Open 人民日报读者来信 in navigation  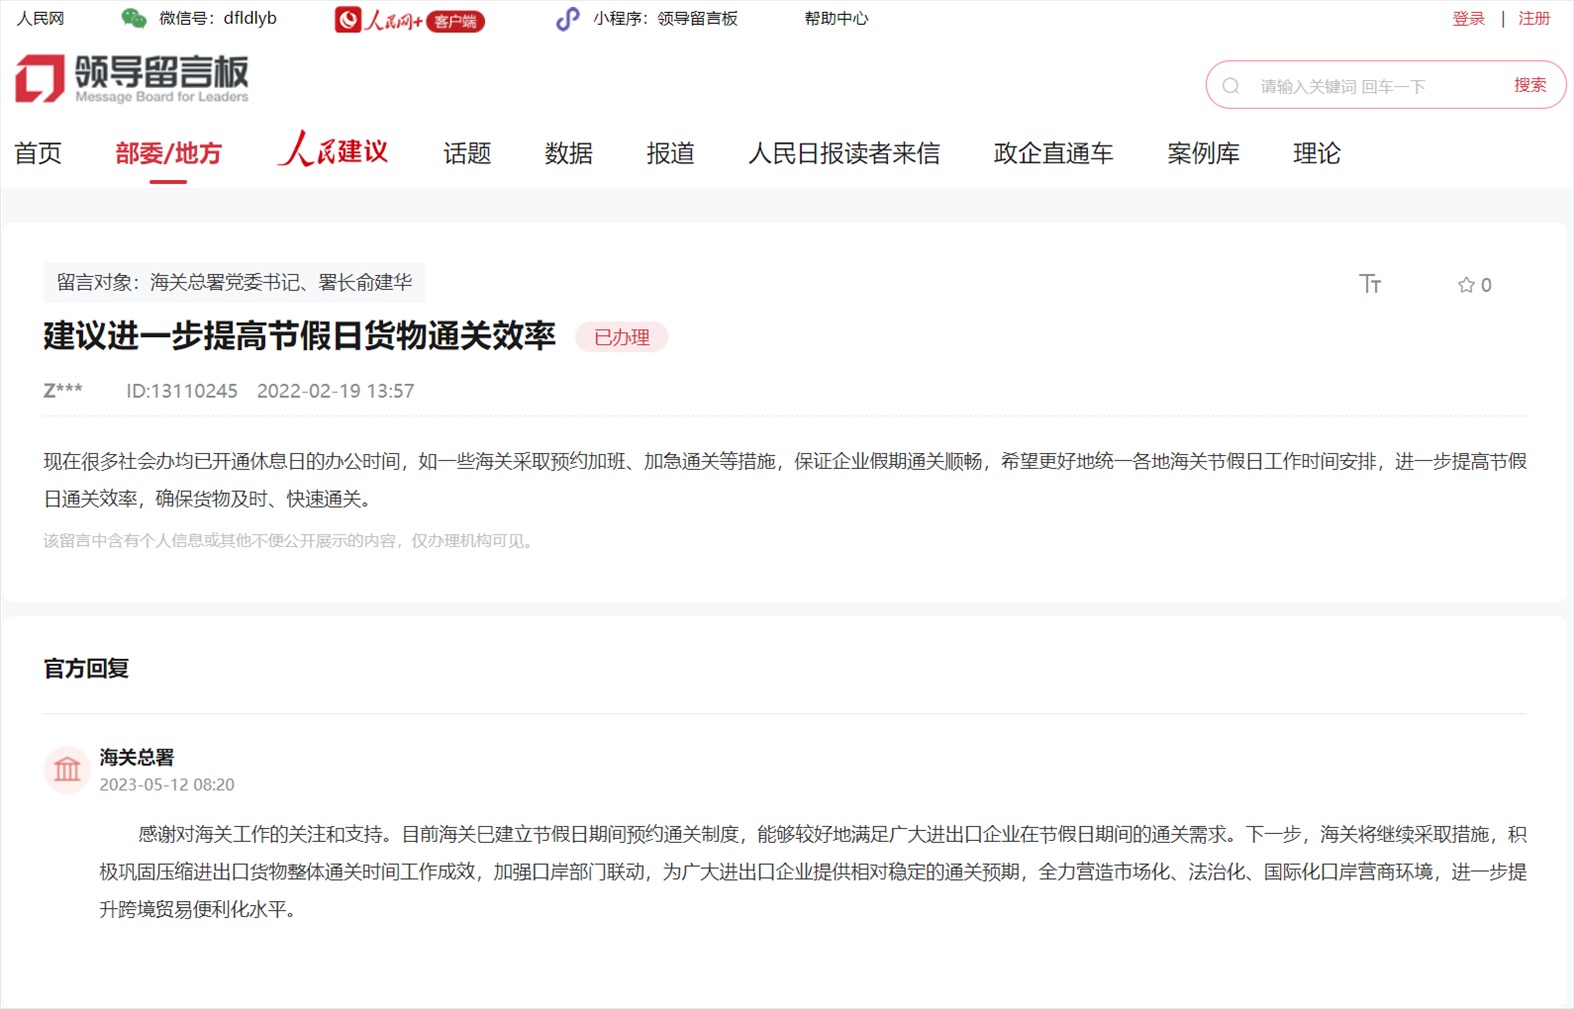pos(844,153)
